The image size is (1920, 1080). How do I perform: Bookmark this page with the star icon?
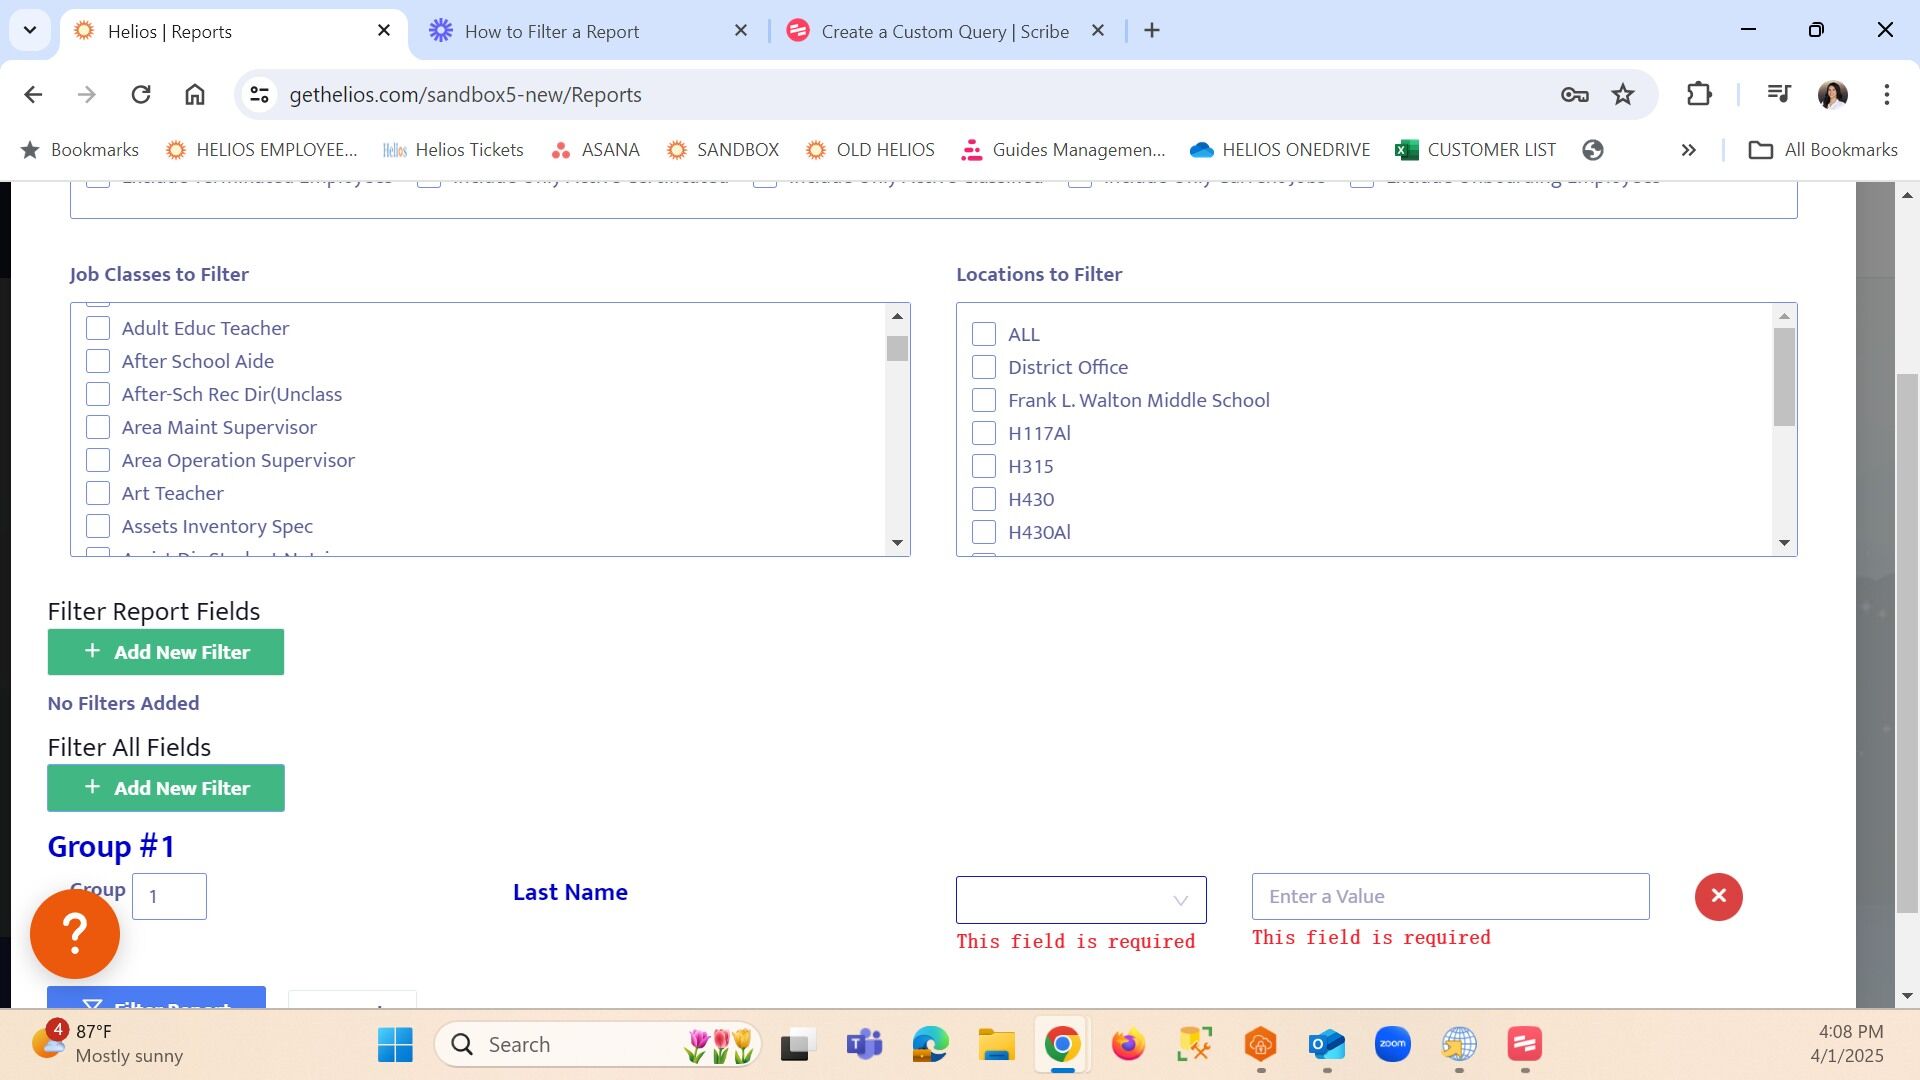(x=1622, y=95)
